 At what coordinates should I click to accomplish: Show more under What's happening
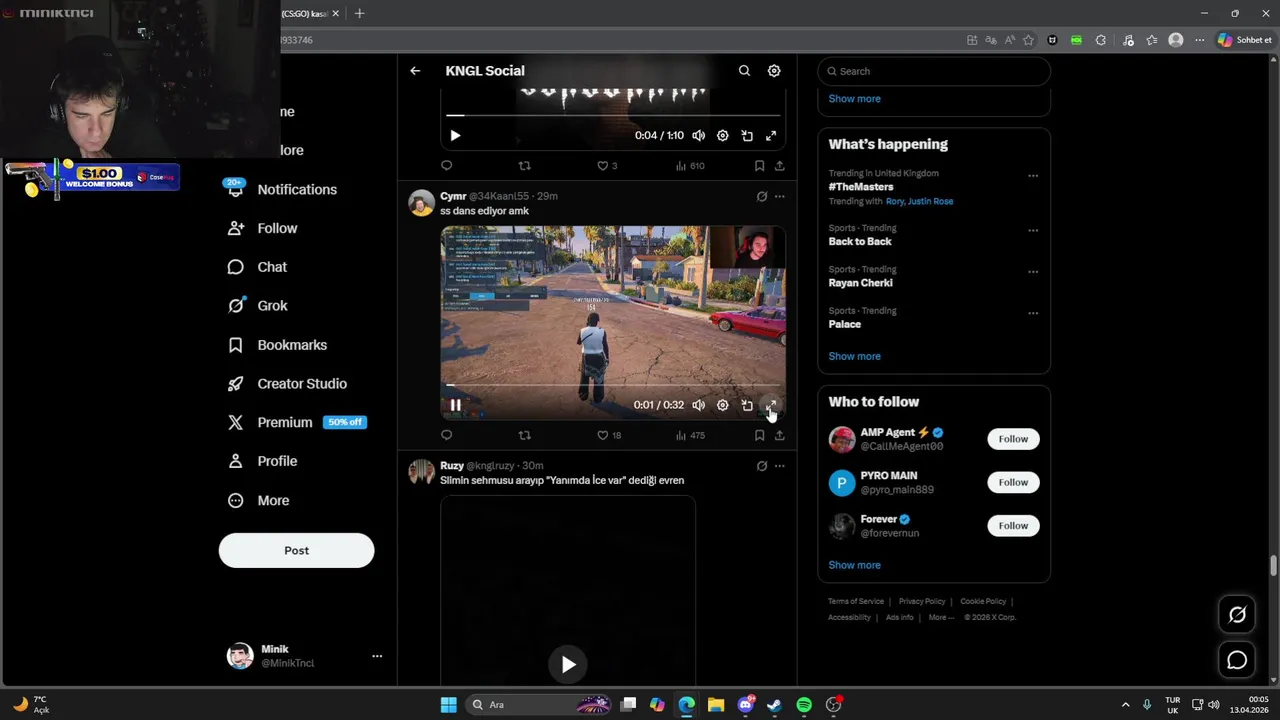pos(854,356)
